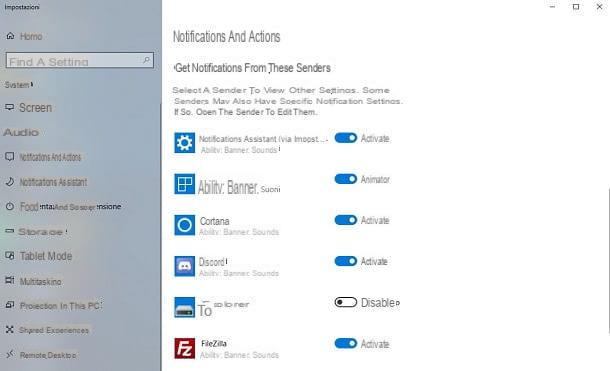The height and width of the screenshot is (371, 610).
Task: Turn off FileZilla notifications toggle
Action: pyautogui.click(x=345, y=343)
